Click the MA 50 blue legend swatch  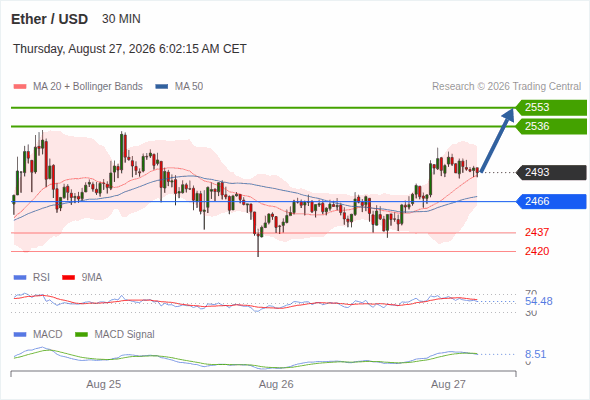click(x=162, y=87)
